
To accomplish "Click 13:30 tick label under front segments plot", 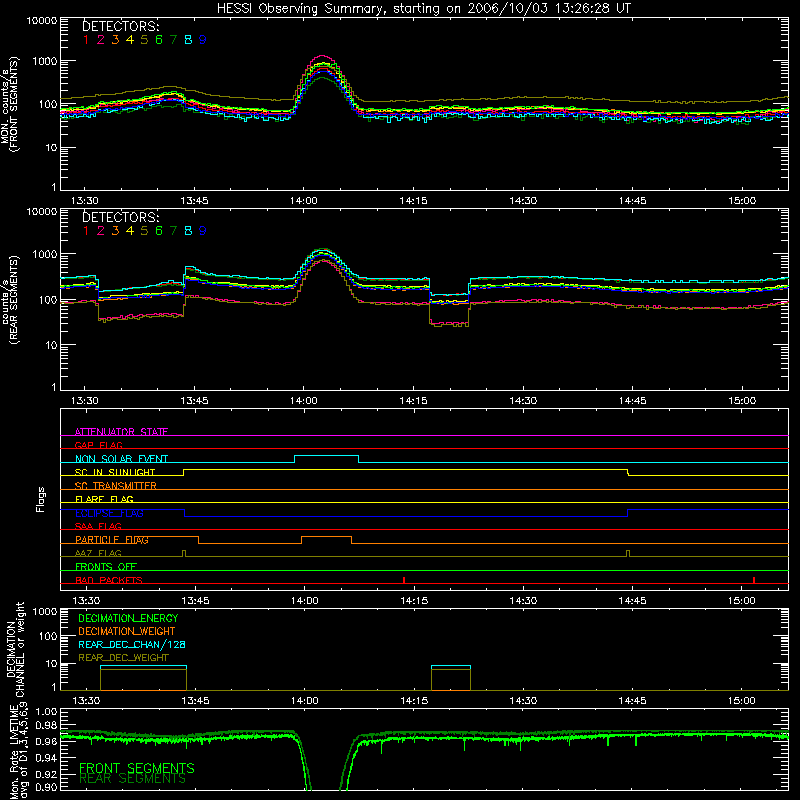I will pos(85,201).
